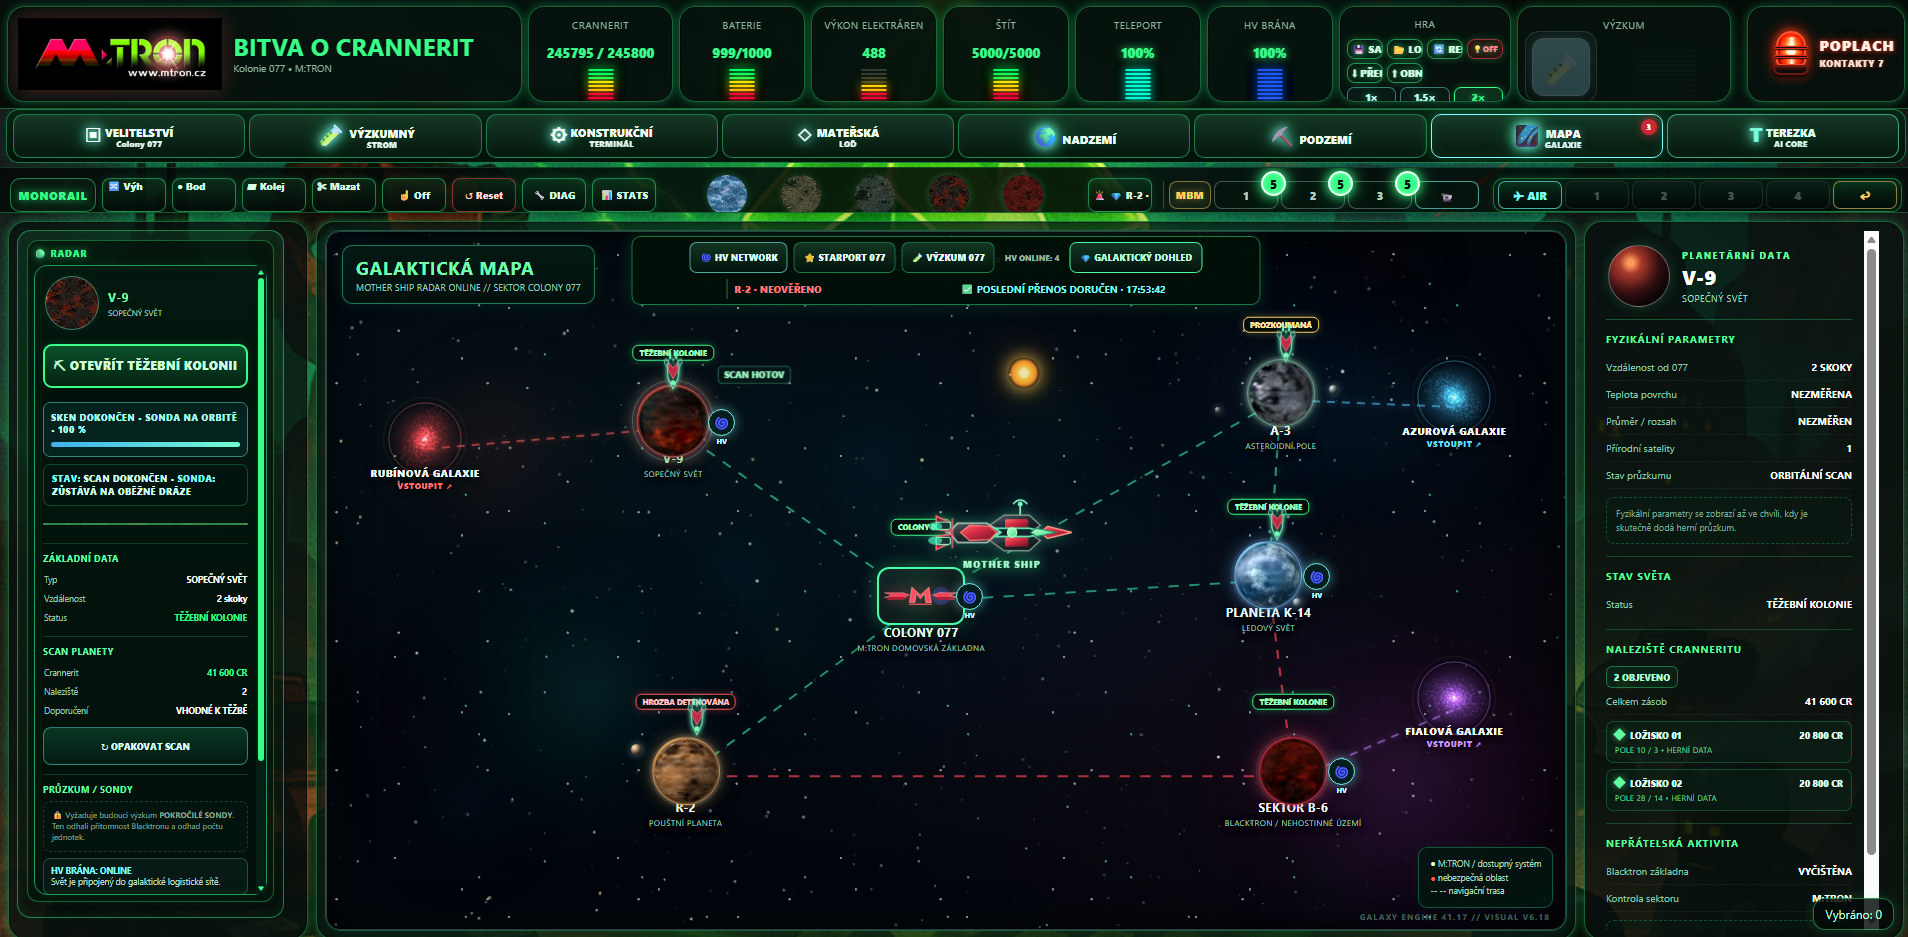The height and width of the screenshot is (937, 1908).
Task: Toggle the red OFF light button under HRA
Action: pos(1485,49)
